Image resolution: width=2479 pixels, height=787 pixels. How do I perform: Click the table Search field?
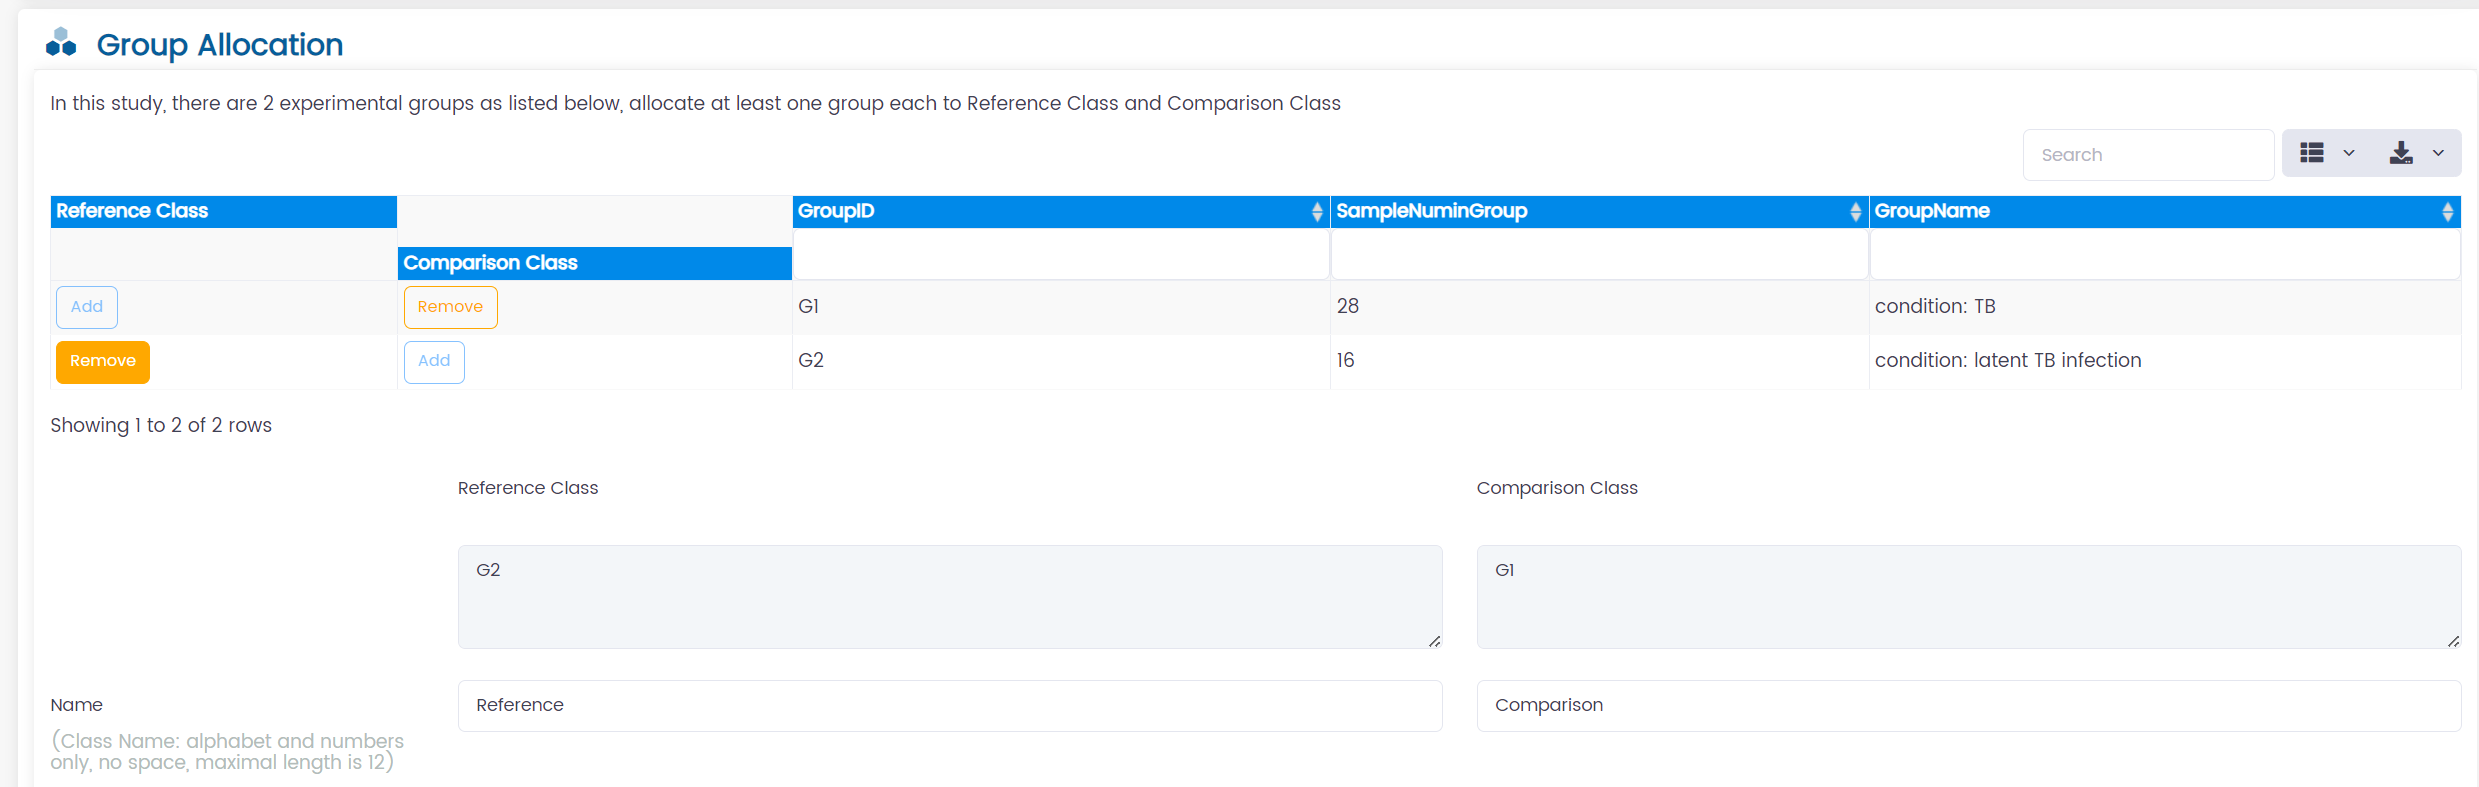click(2147, 155)
